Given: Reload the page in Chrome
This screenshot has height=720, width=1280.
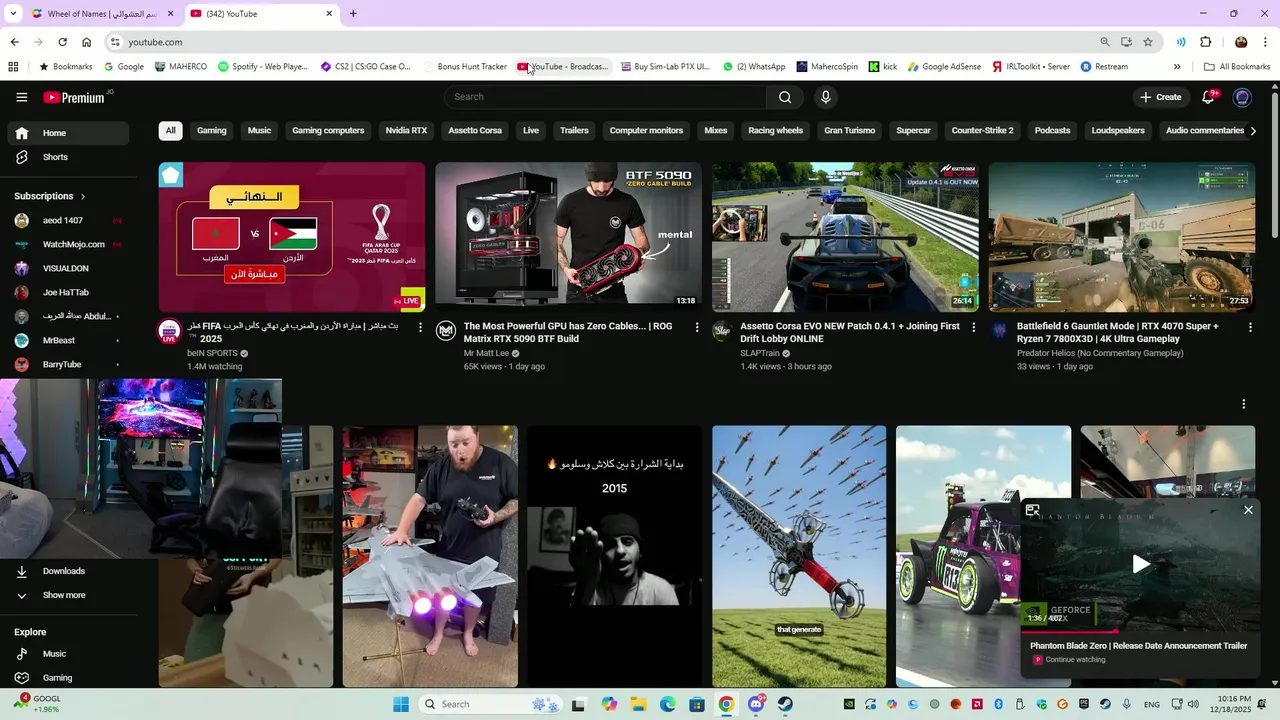Looking at the screenshot, I should 62,42.
